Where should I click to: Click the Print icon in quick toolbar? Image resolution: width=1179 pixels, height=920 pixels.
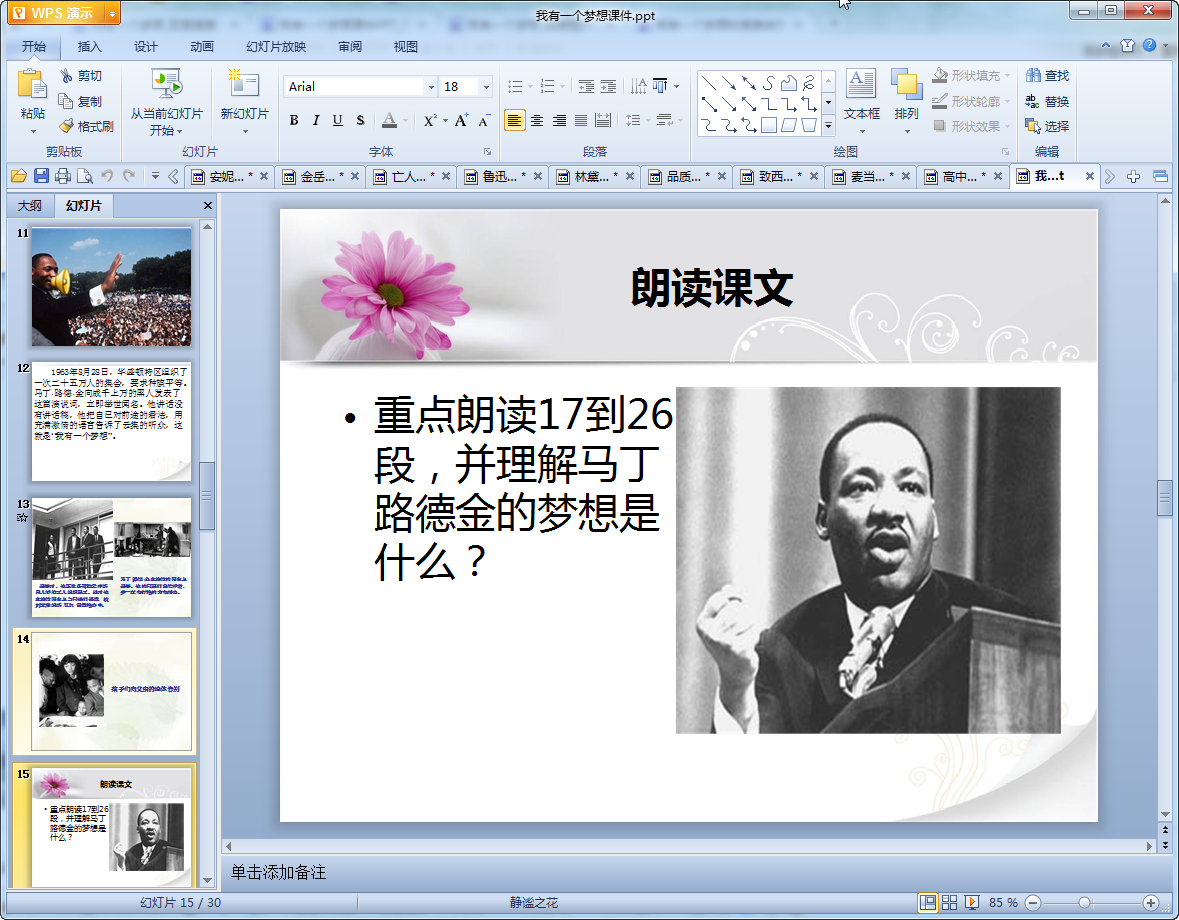tap(63, 176)
